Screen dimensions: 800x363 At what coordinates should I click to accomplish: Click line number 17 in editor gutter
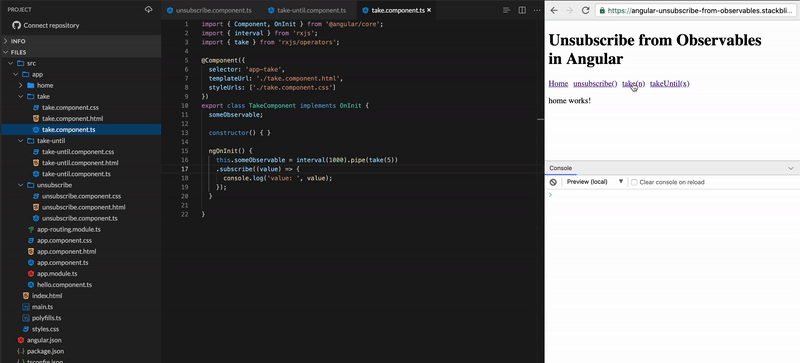[x=185, y=169]
